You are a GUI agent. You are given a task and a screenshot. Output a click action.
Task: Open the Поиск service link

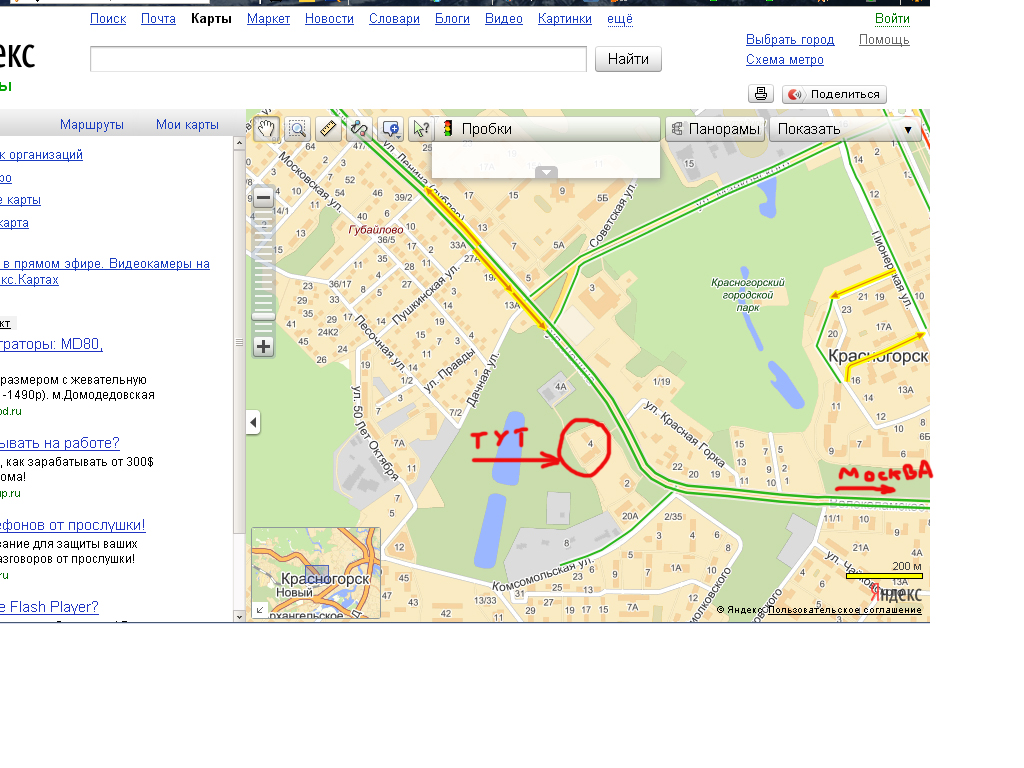(x=108, y=19)
